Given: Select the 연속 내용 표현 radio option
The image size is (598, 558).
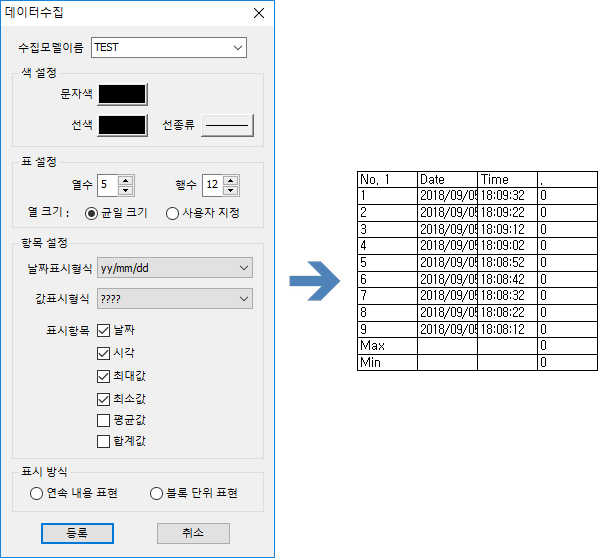Looking at the screenshot, I should (x=36, y=493).
